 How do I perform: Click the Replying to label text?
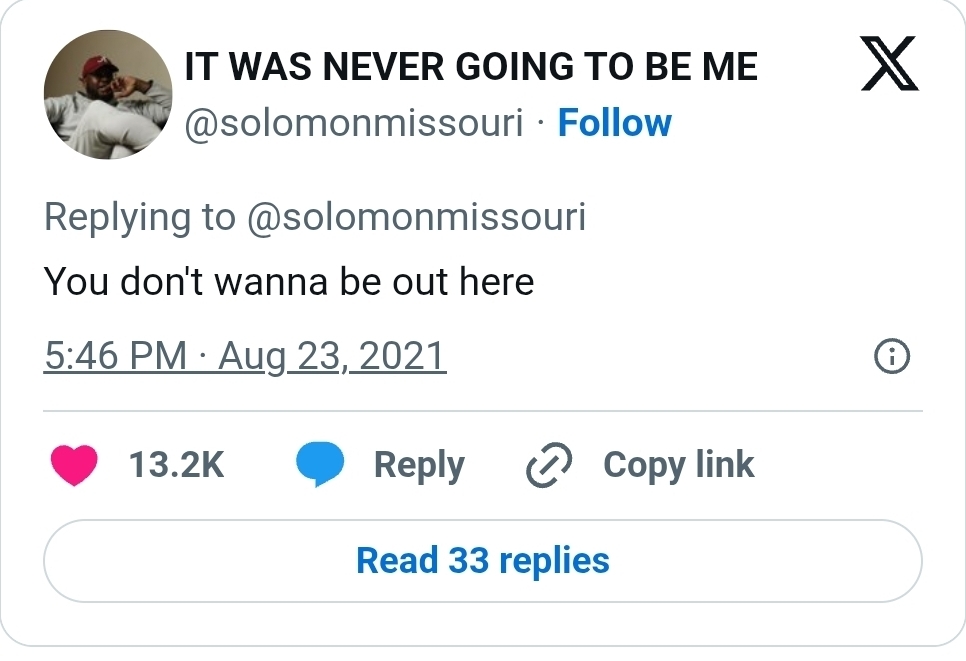click(140, 217)
